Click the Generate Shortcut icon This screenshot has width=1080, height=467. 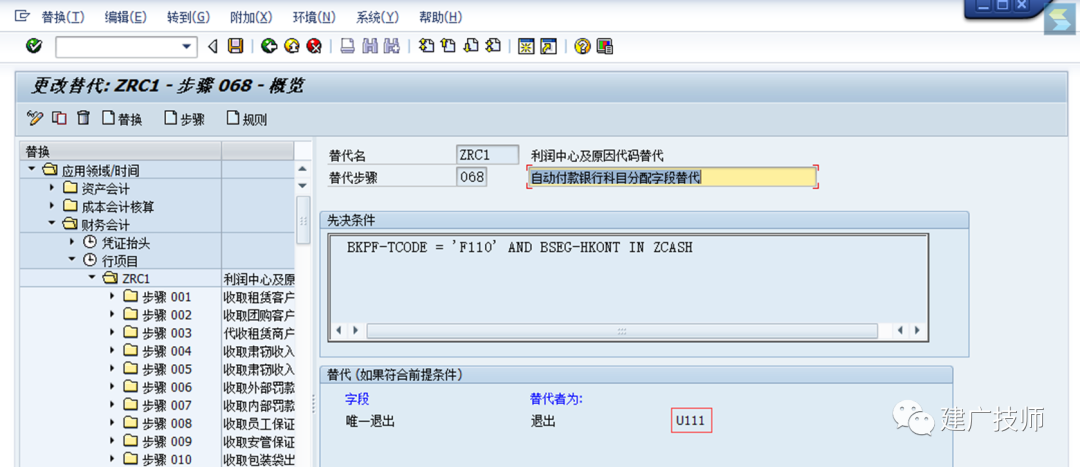(x=548, y=46)
